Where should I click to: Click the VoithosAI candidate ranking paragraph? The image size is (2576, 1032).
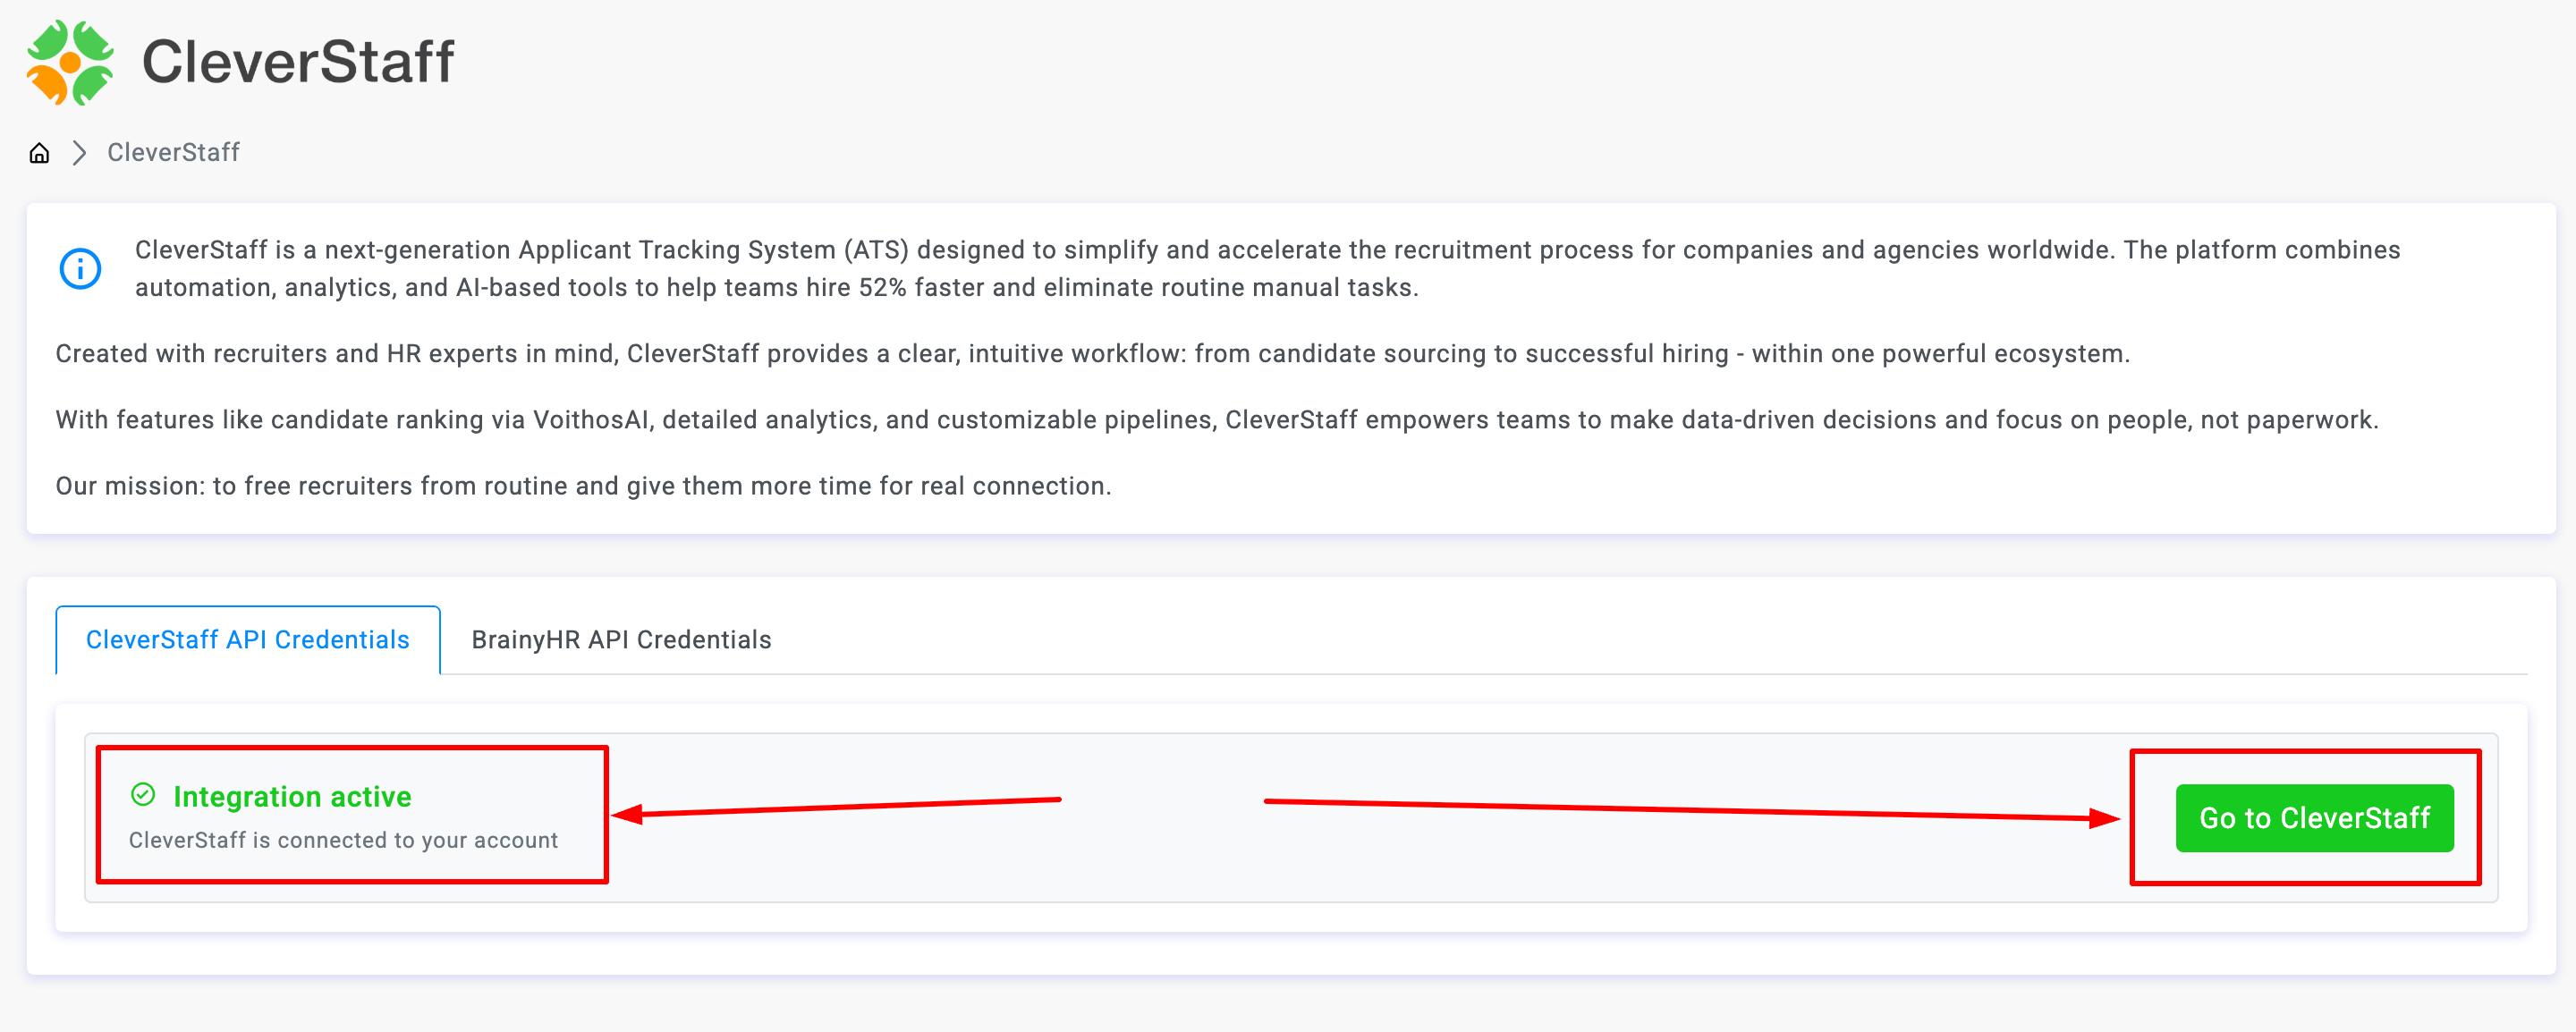tap(1216, 420)
